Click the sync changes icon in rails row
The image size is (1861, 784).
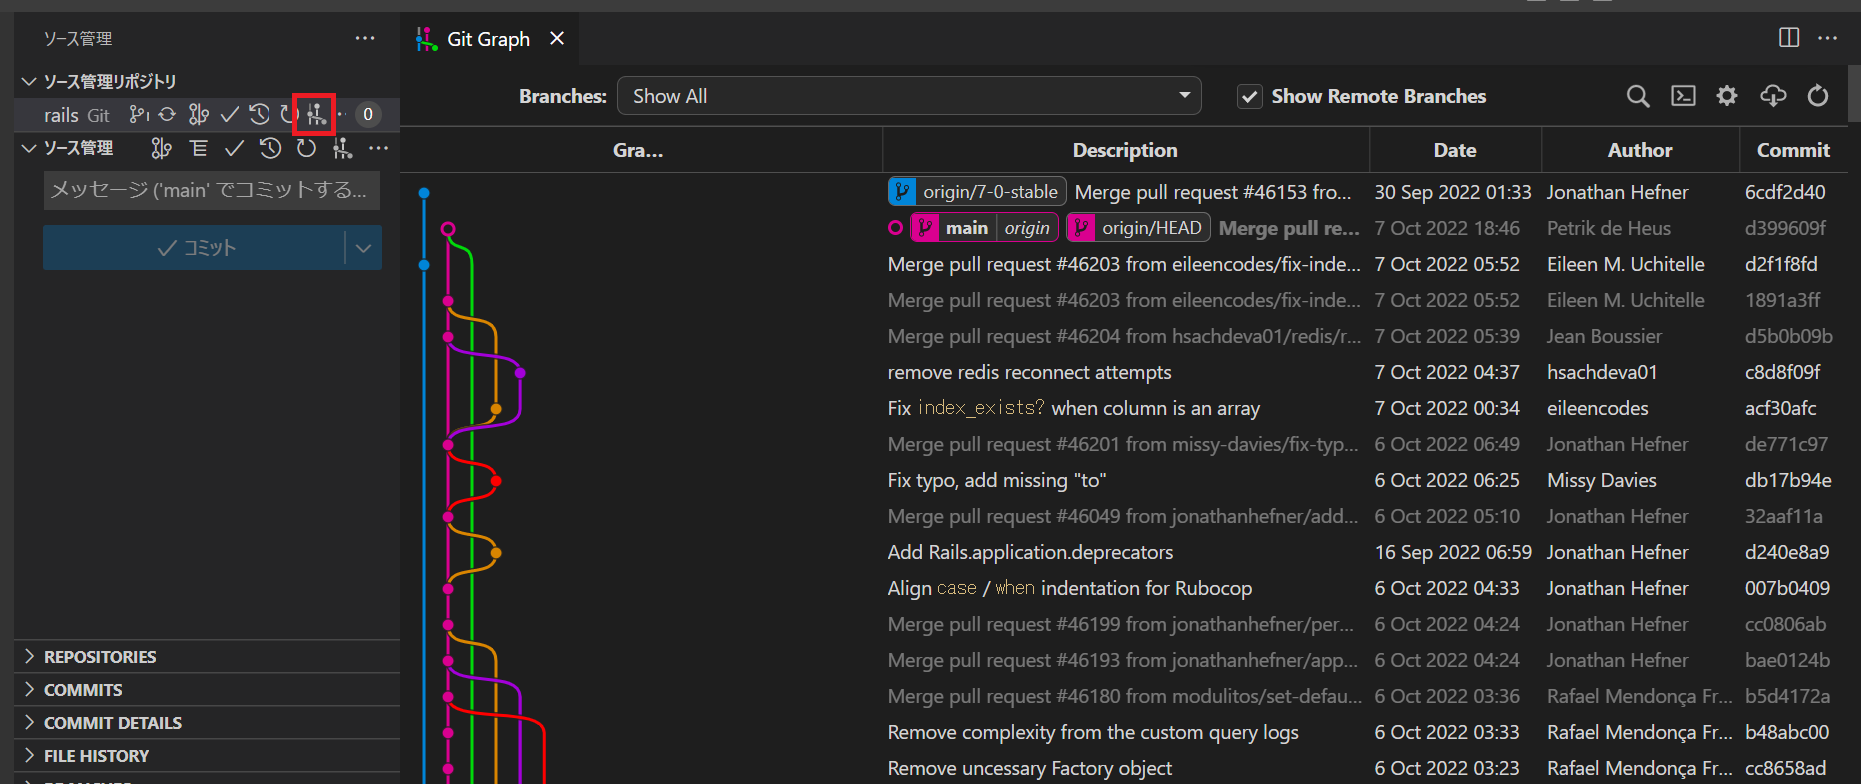pyautogui.click(x=167, y=115)
